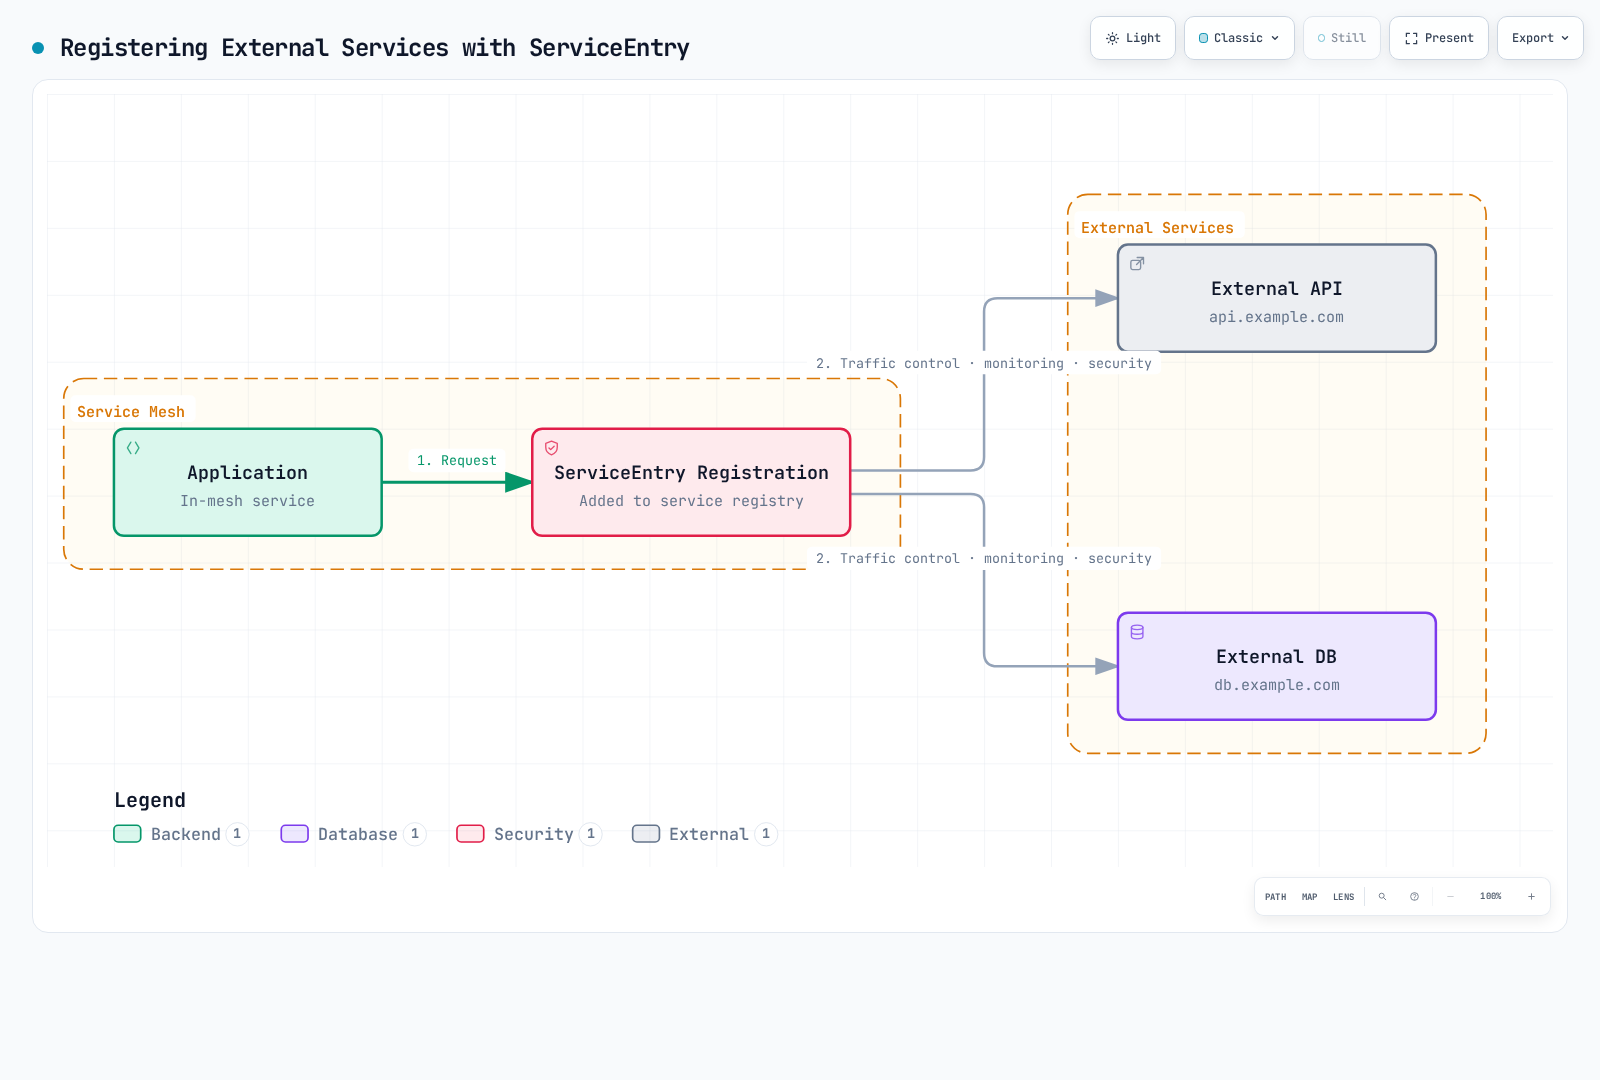Click the database icon in External DB
The width and height of the screenshot is (1600, 1080).
pyautogui.click(x=1137, y=632)
